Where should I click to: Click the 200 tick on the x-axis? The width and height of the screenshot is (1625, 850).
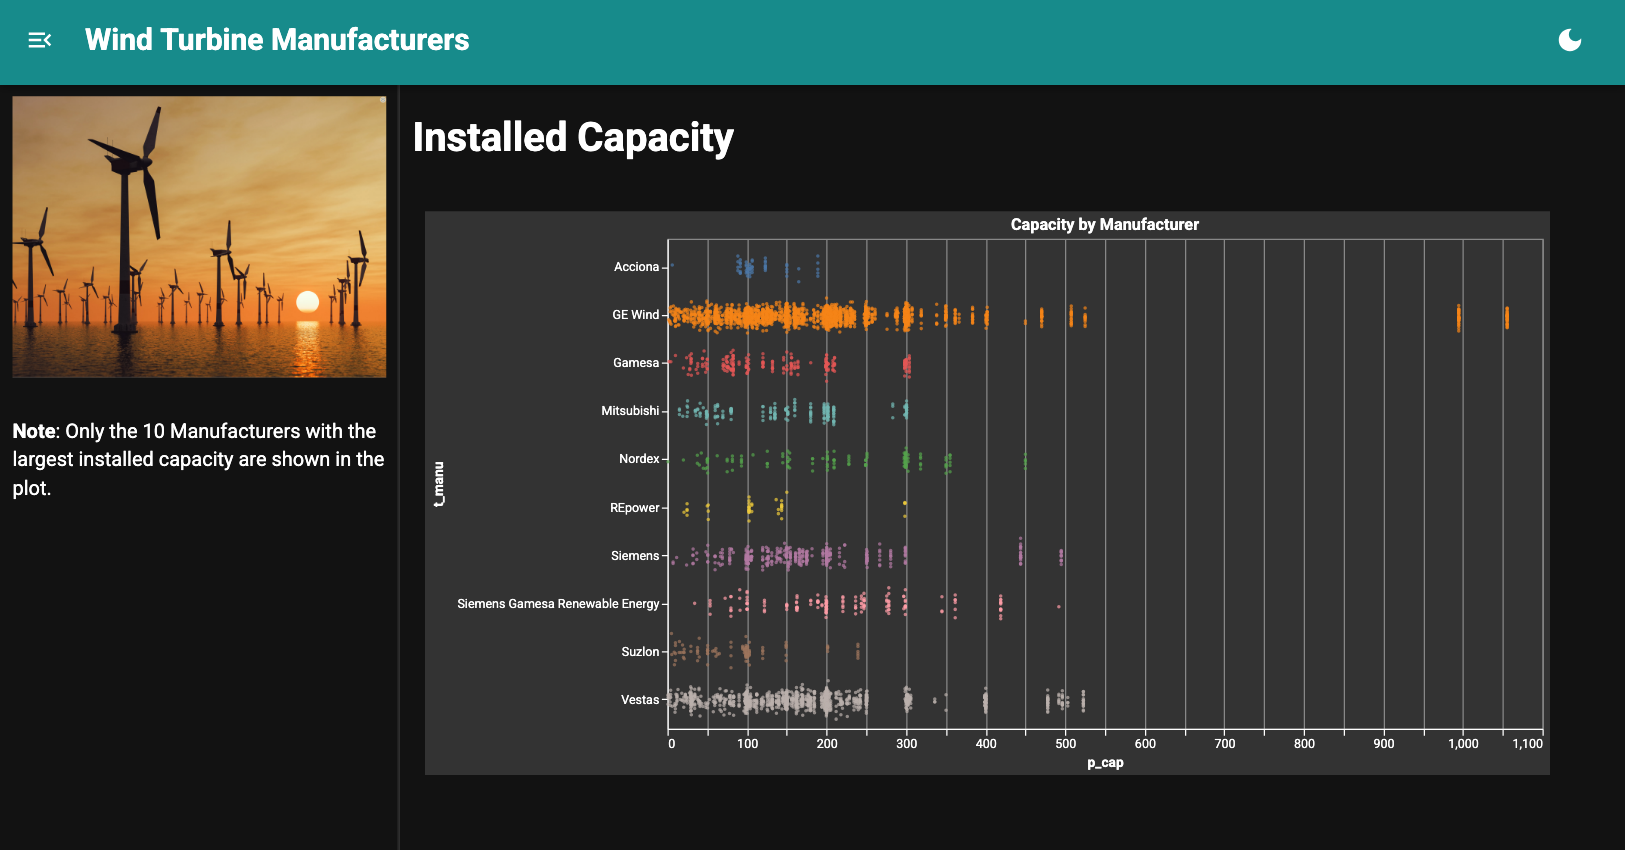(x=827, y=744)
